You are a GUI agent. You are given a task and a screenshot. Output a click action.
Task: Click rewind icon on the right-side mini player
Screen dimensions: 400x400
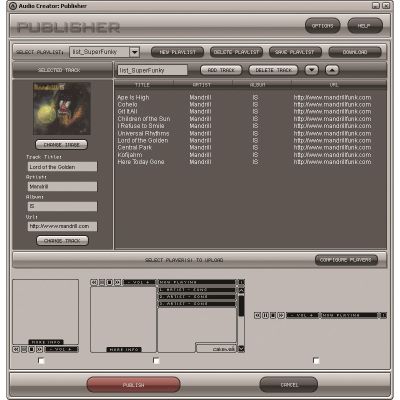(257, 315)
